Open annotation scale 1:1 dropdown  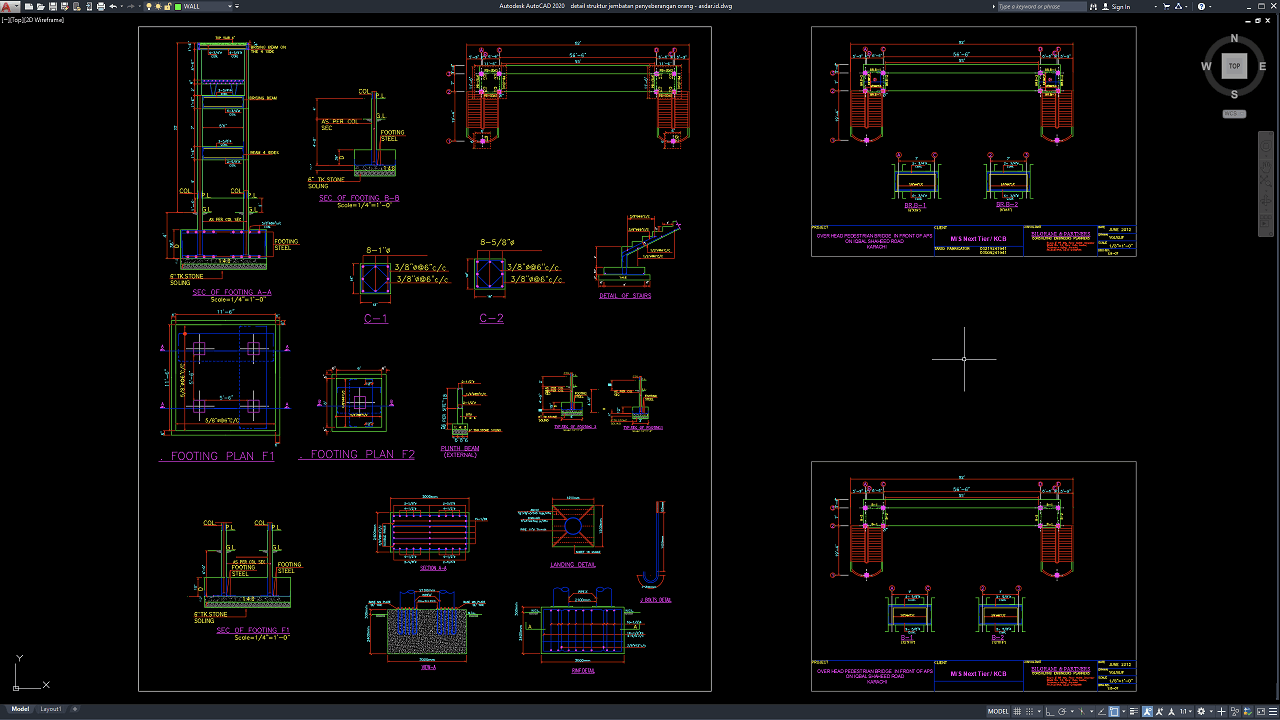pyautogui.click(x=1184, y=712)
